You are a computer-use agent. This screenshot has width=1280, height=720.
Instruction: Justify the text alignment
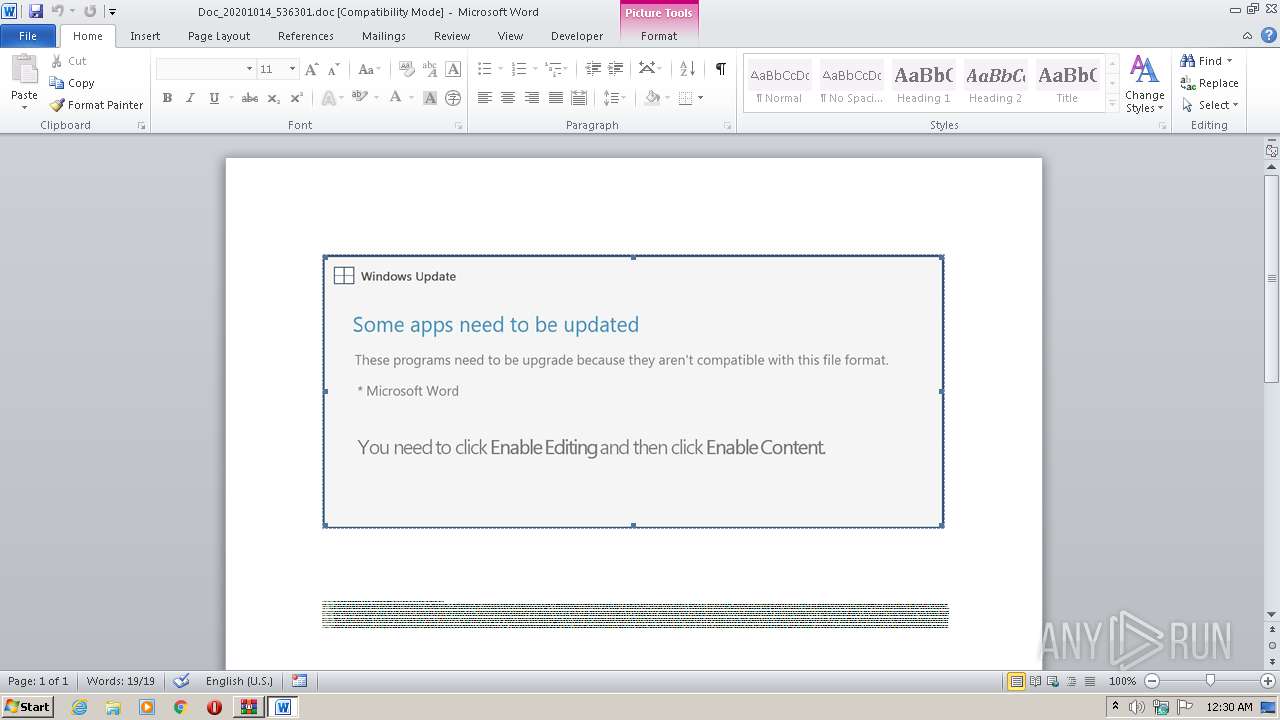point(556,98)
